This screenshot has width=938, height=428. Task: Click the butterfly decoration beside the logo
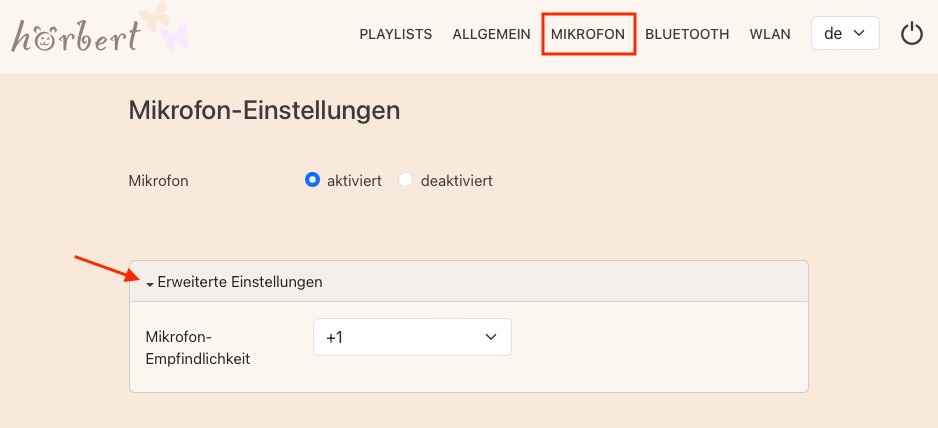[163, 28]
